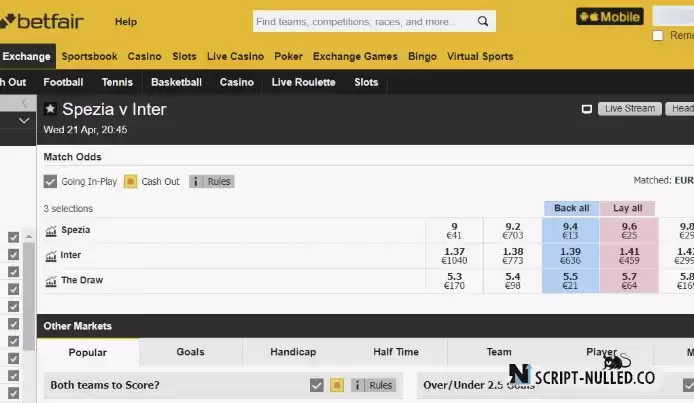Viewport: 694px width, 403px height.
Task: Open the Exchange tab
Action: tap(27, 57)
